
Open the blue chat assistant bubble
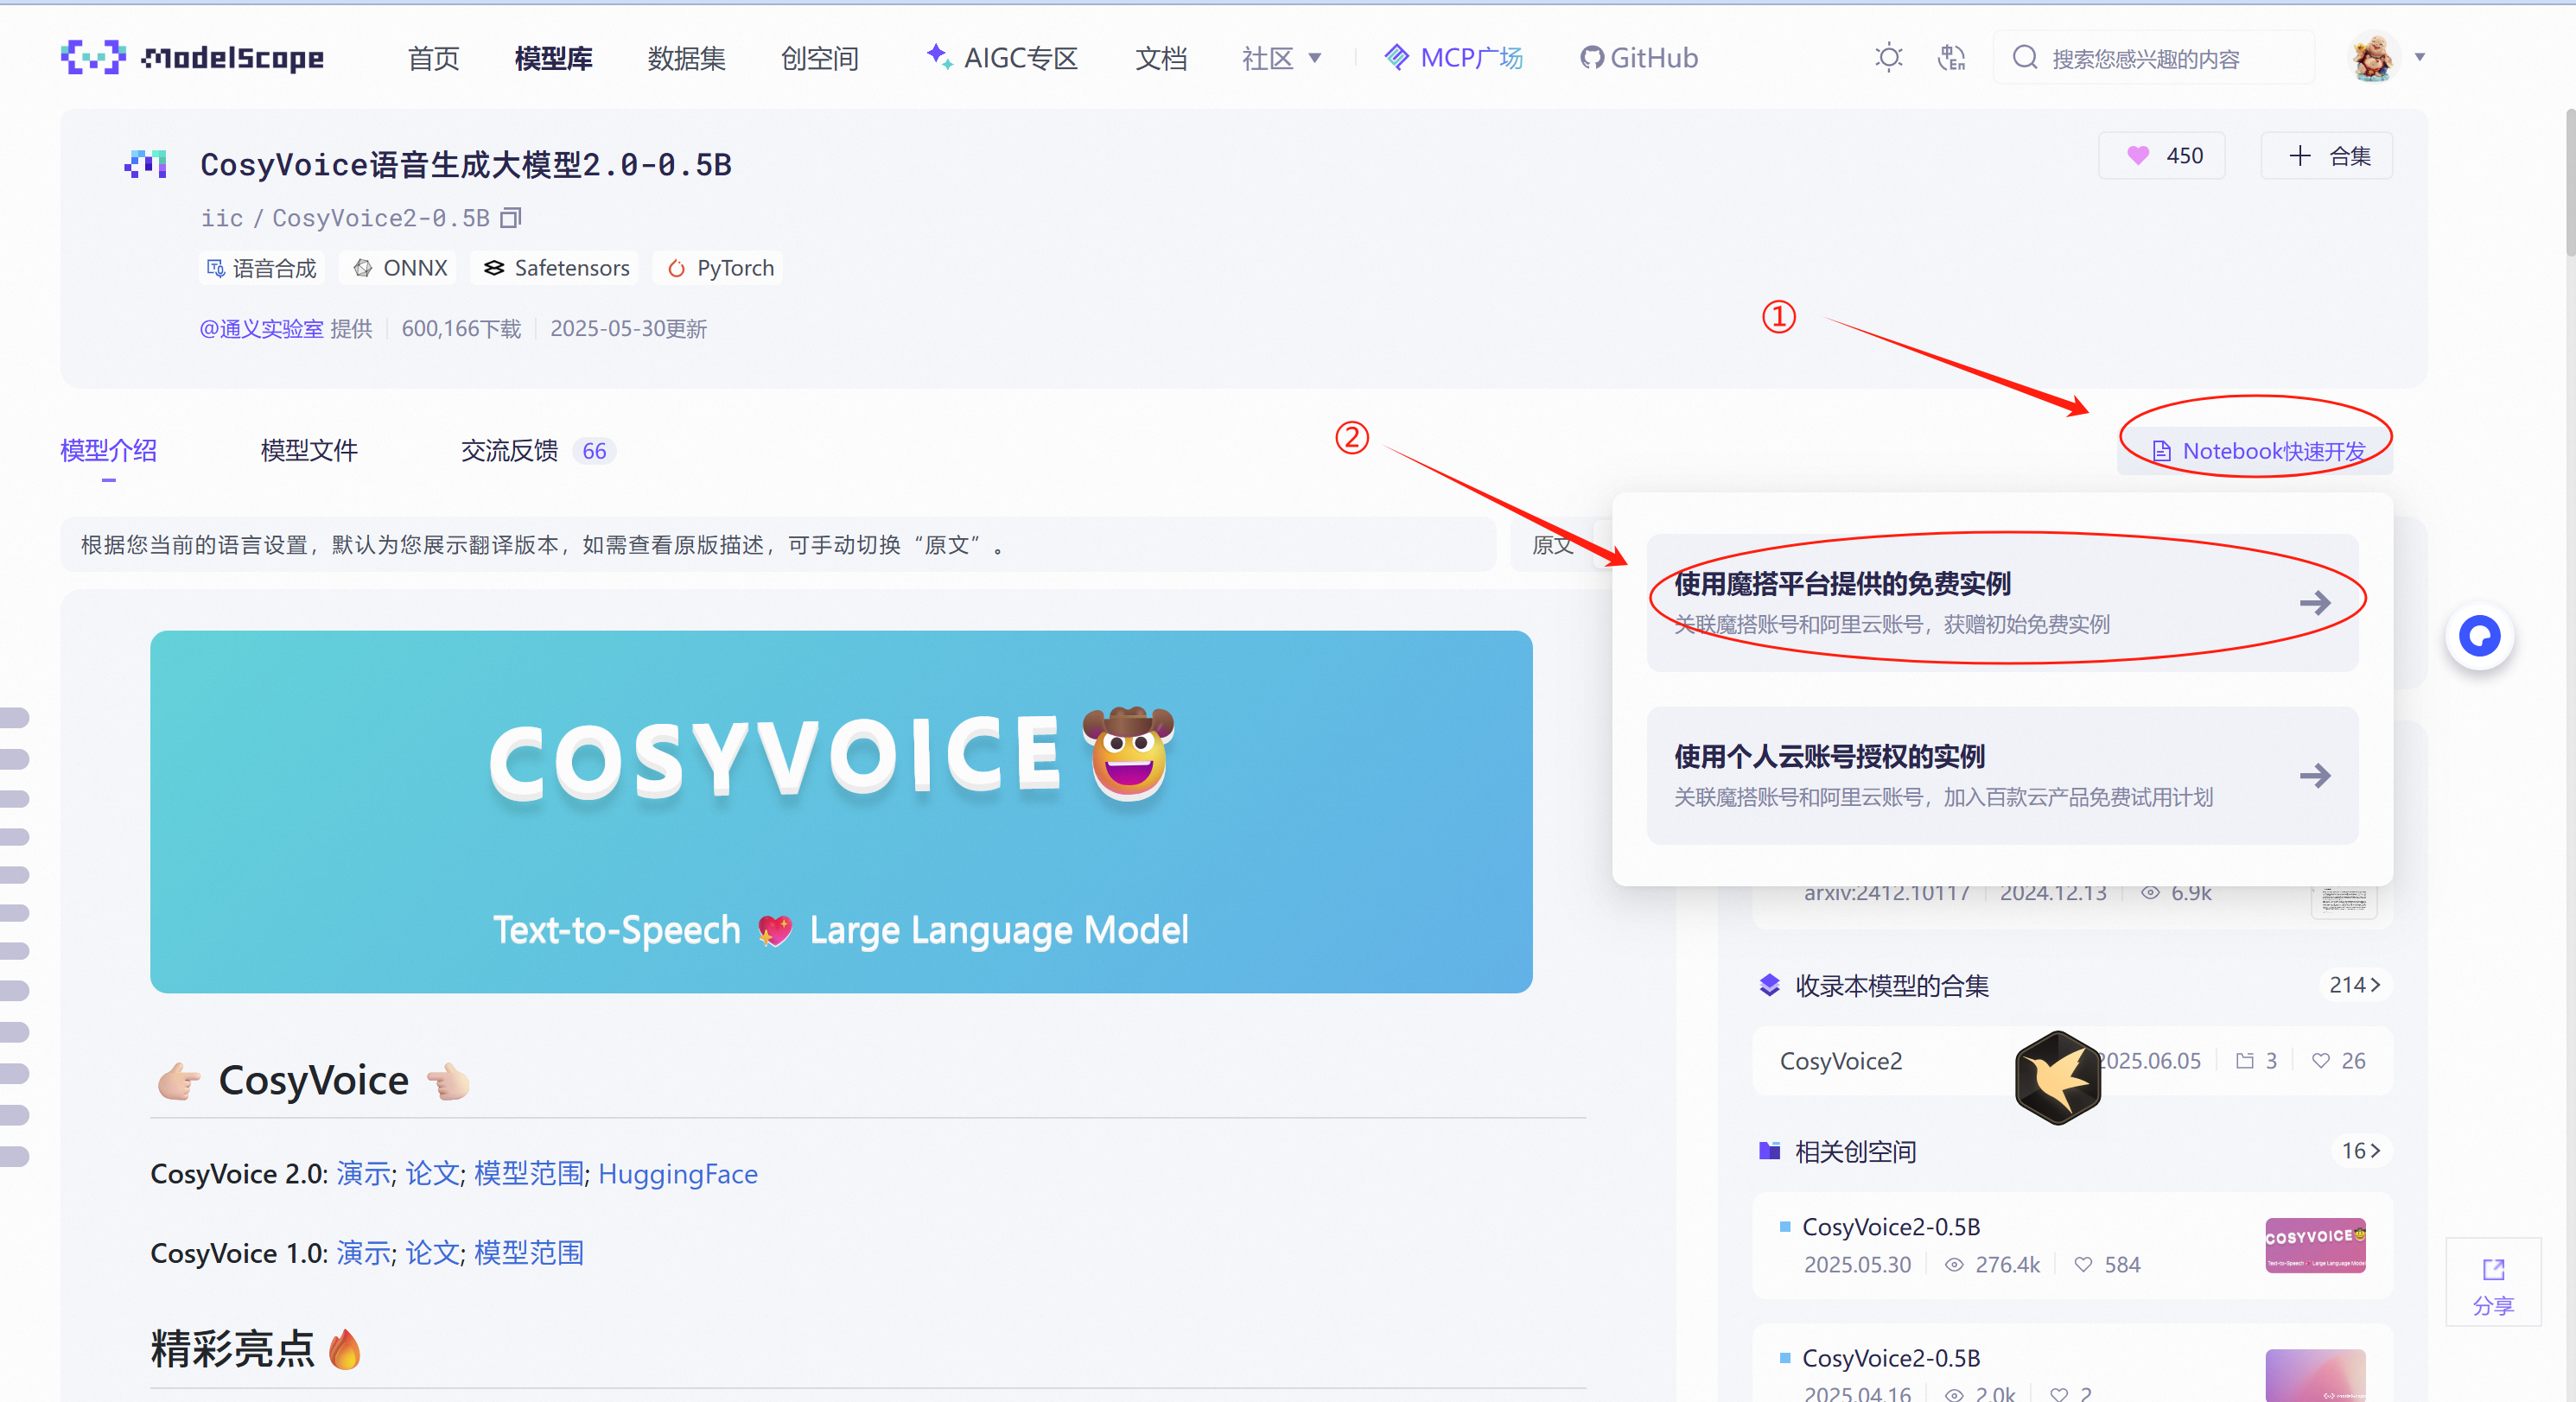pyautogui.click(x=2479, y=636)
